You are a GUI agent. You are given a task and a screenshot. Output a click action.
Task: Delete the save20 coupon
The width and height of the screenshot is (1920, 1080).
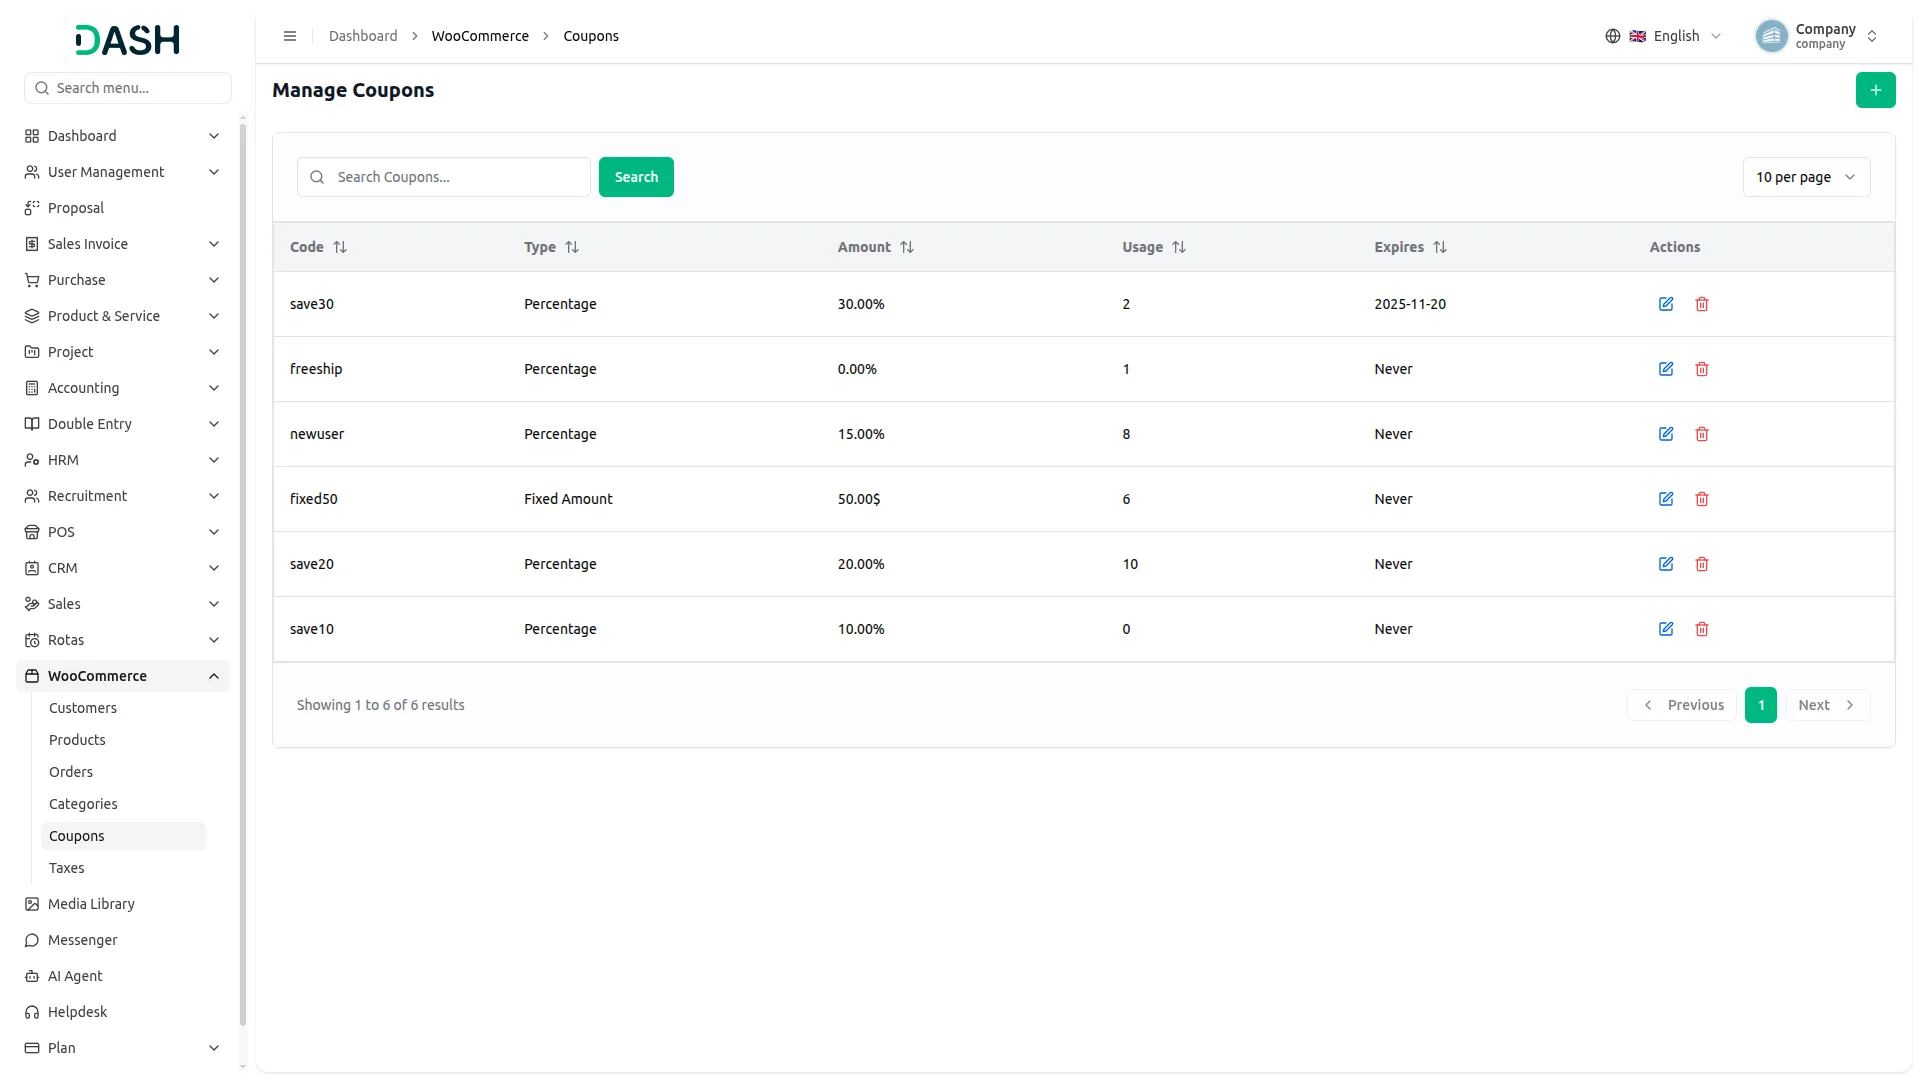tap(1702, 564)
